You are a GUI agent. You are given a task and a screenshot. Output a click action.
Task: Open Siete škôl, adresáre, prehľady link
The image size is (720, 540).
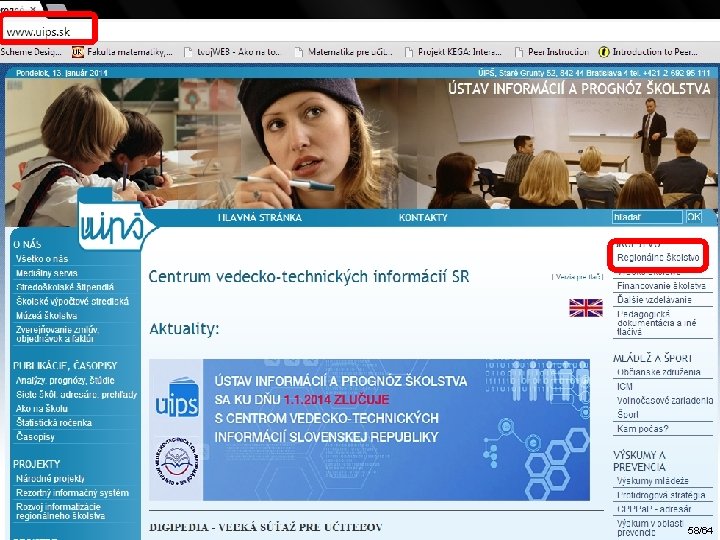76,394
